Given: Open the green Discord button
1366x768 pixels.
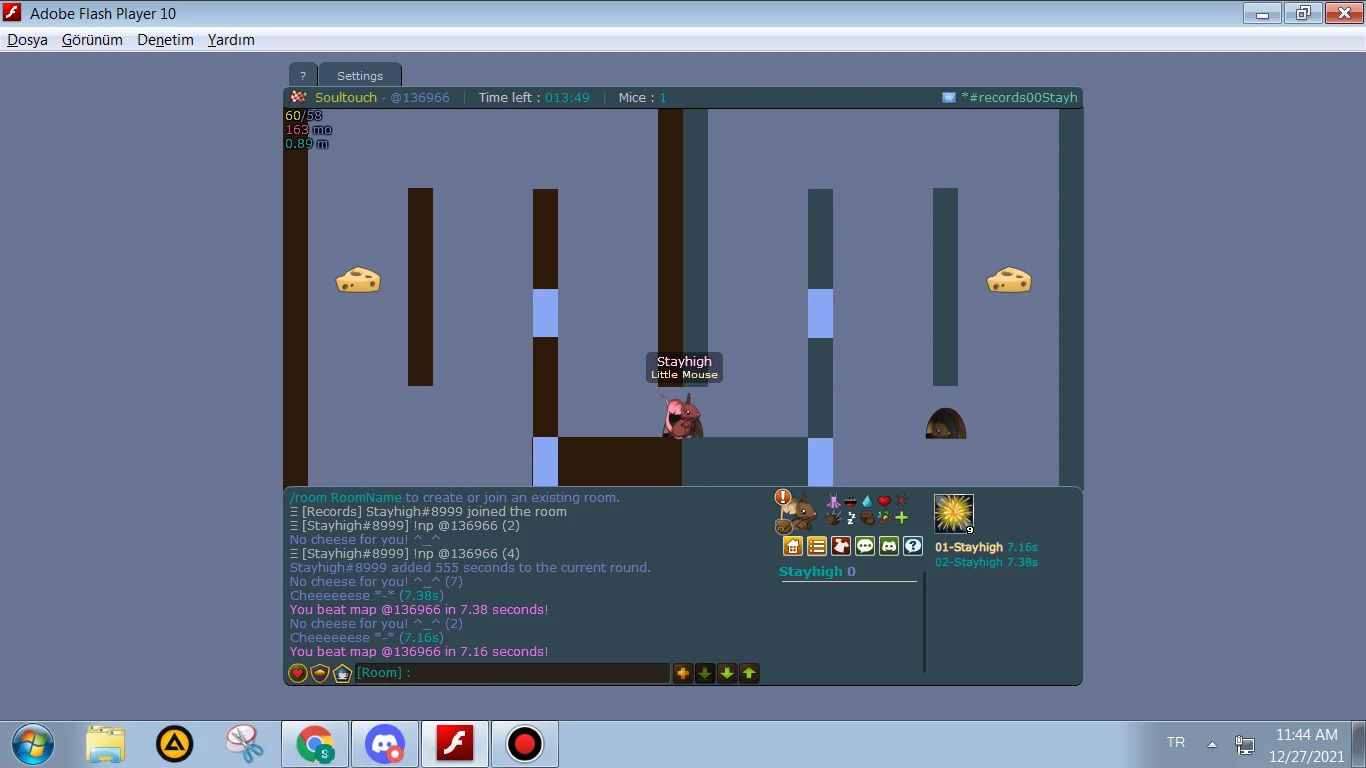Looking at the screenshot, I should (889, 546).
